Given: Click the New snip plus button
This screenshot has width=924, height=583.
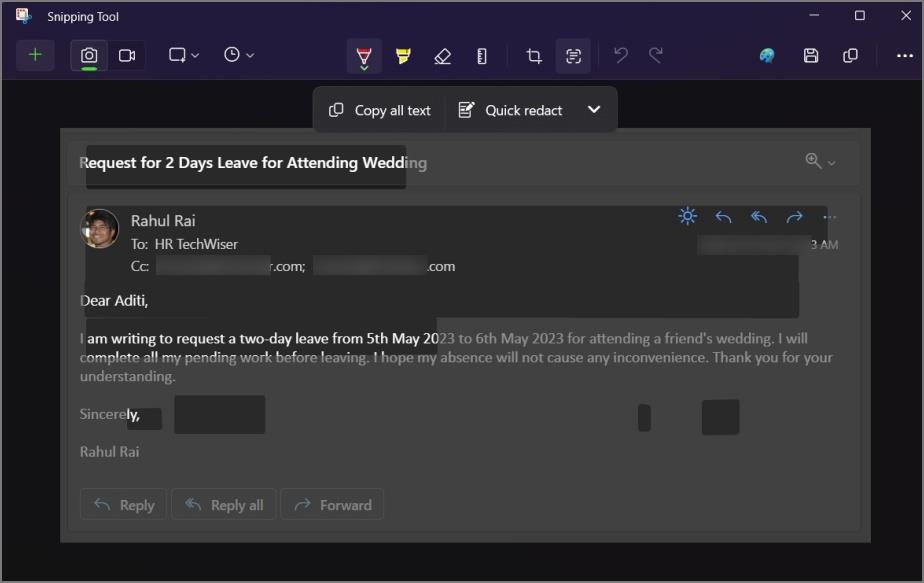Looking at the screenshot, I should coord(35,55).
